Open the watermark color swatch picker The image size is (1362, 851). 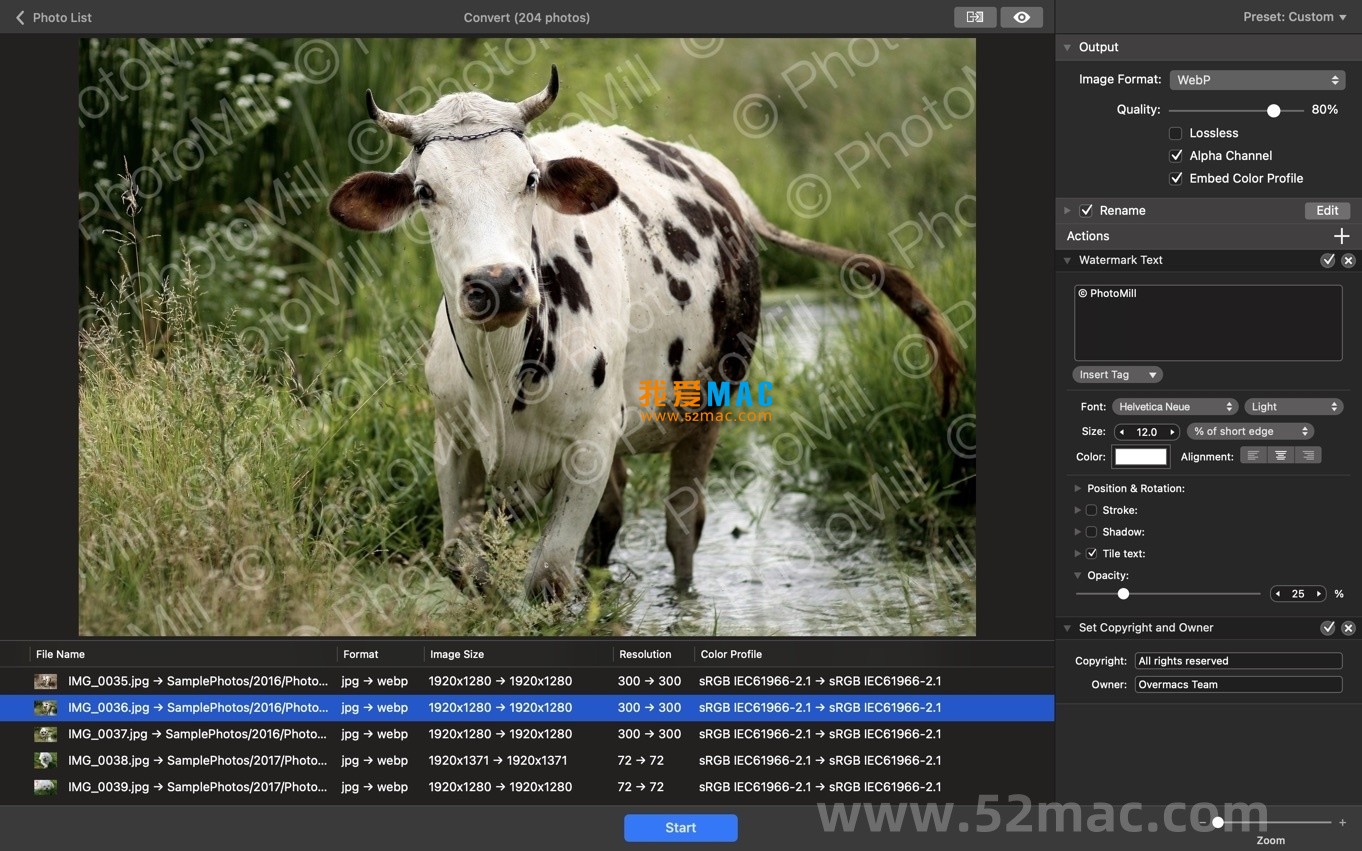click(1140, 456)
